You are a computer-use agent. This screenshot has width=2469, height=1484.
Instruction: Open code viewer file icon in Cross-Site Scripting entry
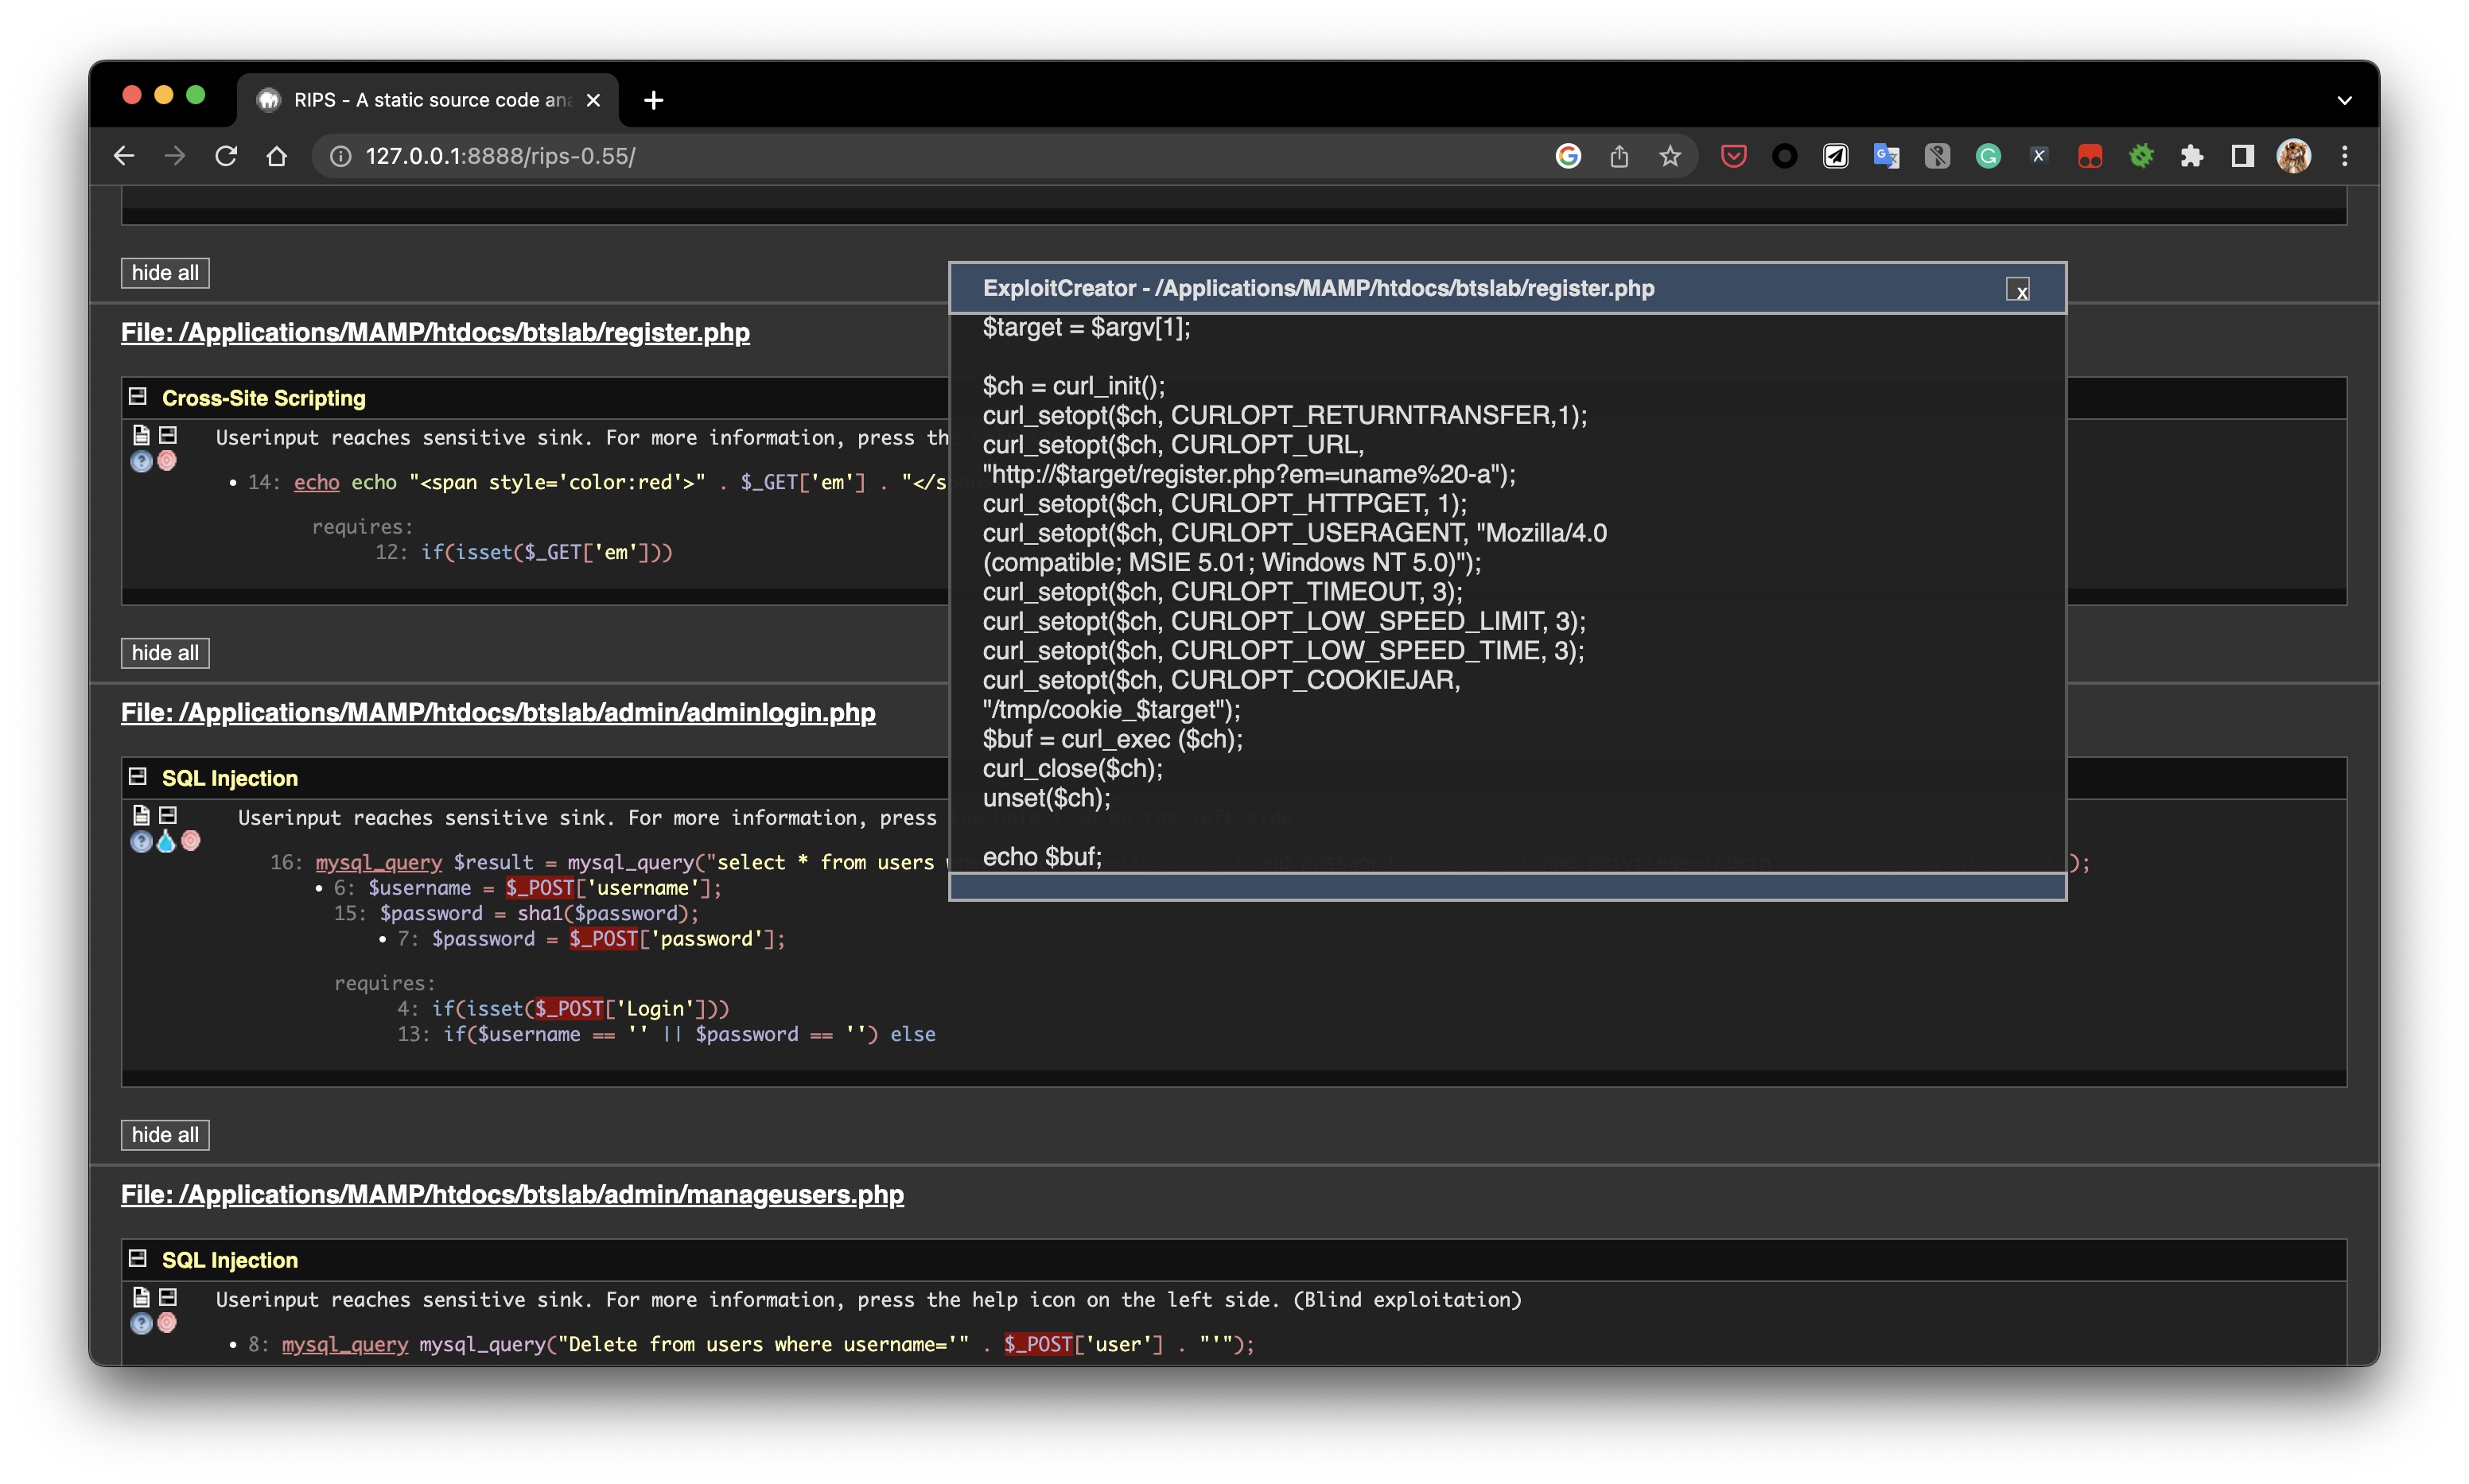141,435
